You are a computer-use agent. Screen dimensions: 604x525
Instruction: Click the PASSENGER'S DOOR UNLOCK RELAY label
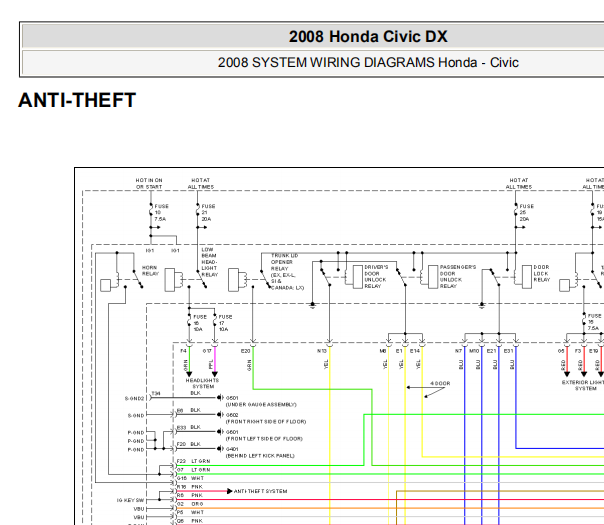458,277
